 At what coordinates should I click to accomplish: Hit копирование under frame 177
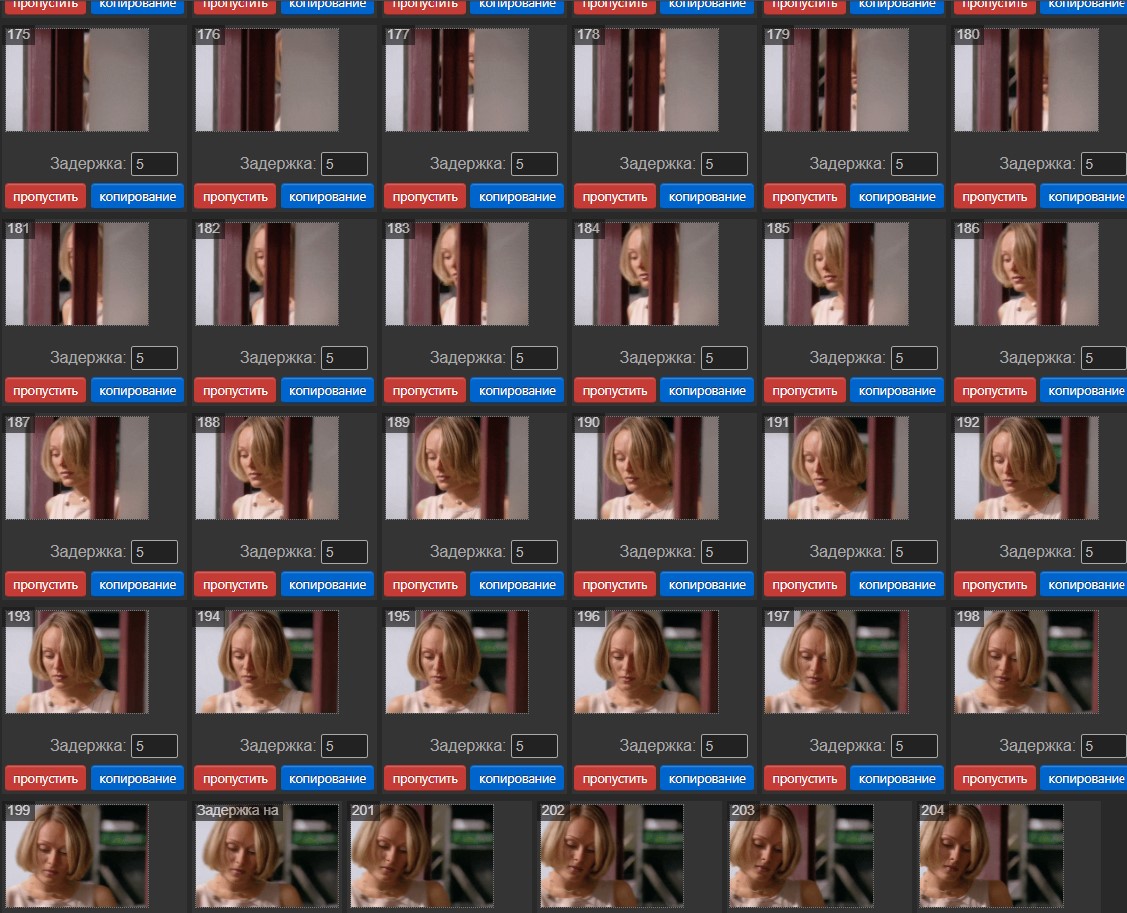click(517, 196)
